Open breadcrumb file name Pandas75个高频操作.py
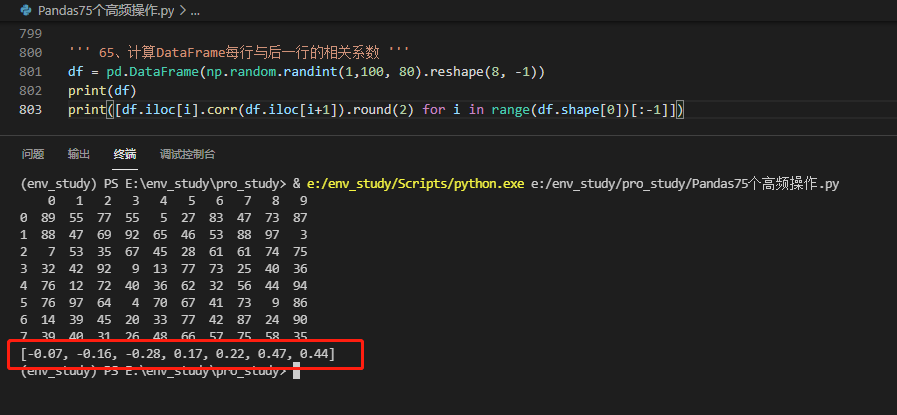 tap(106, 10)
